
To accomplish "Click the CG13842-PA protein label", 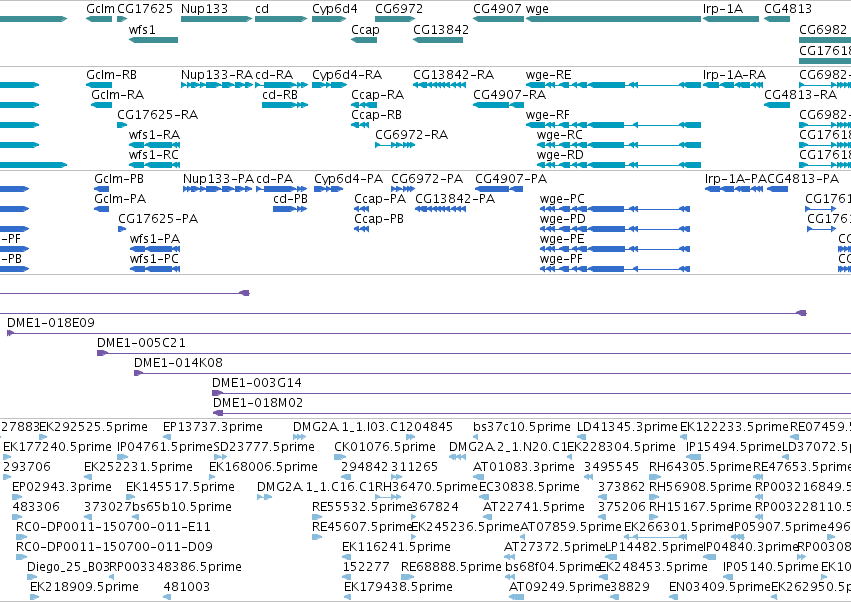I will pos(455,199).
